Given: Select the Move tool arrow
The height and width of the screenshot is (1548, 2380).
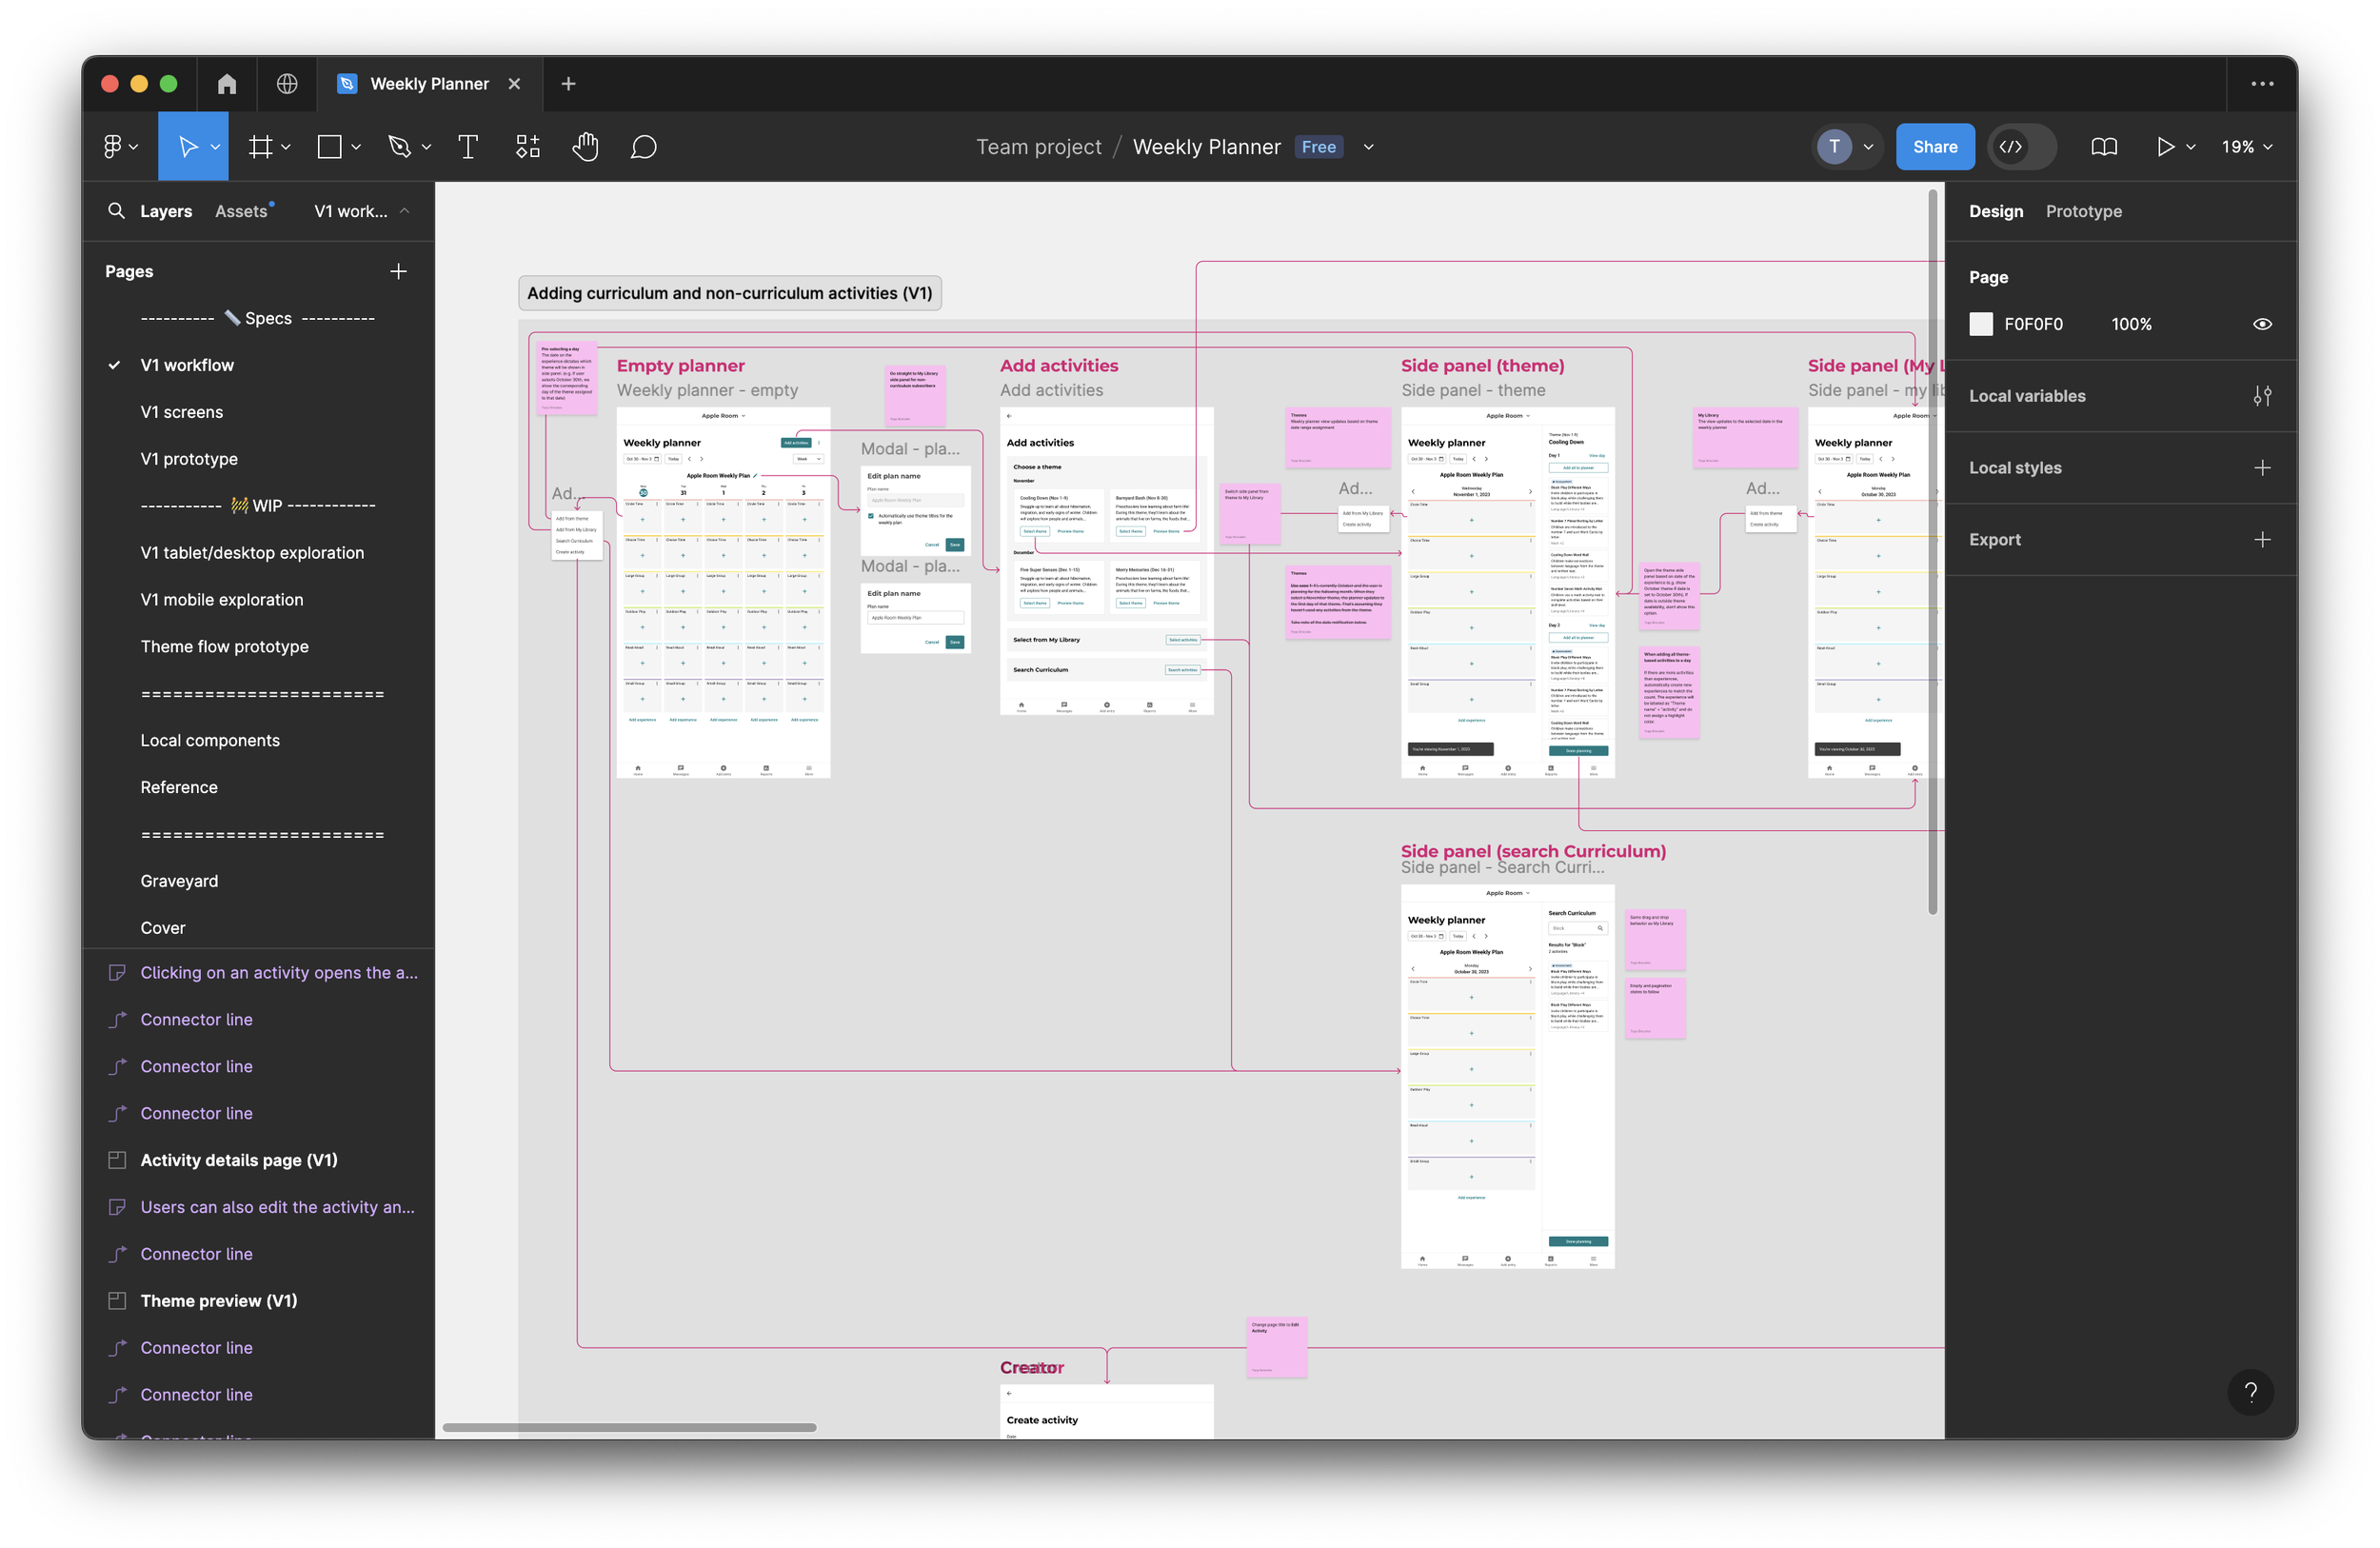Looking at the screenshot, I should (187, 147).
